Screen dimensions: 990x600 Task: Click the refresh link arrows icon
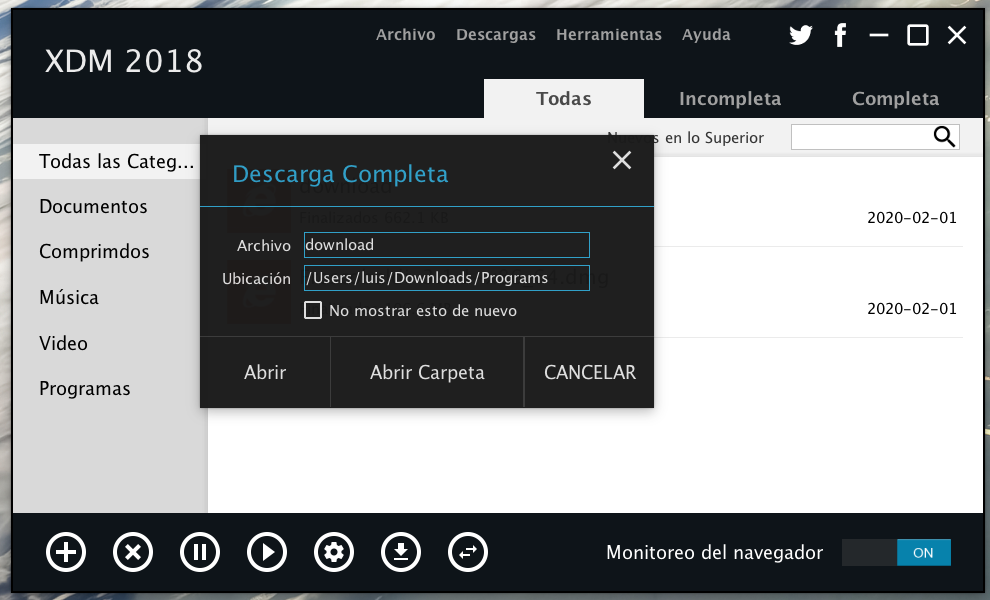click(x=467, y=552)
